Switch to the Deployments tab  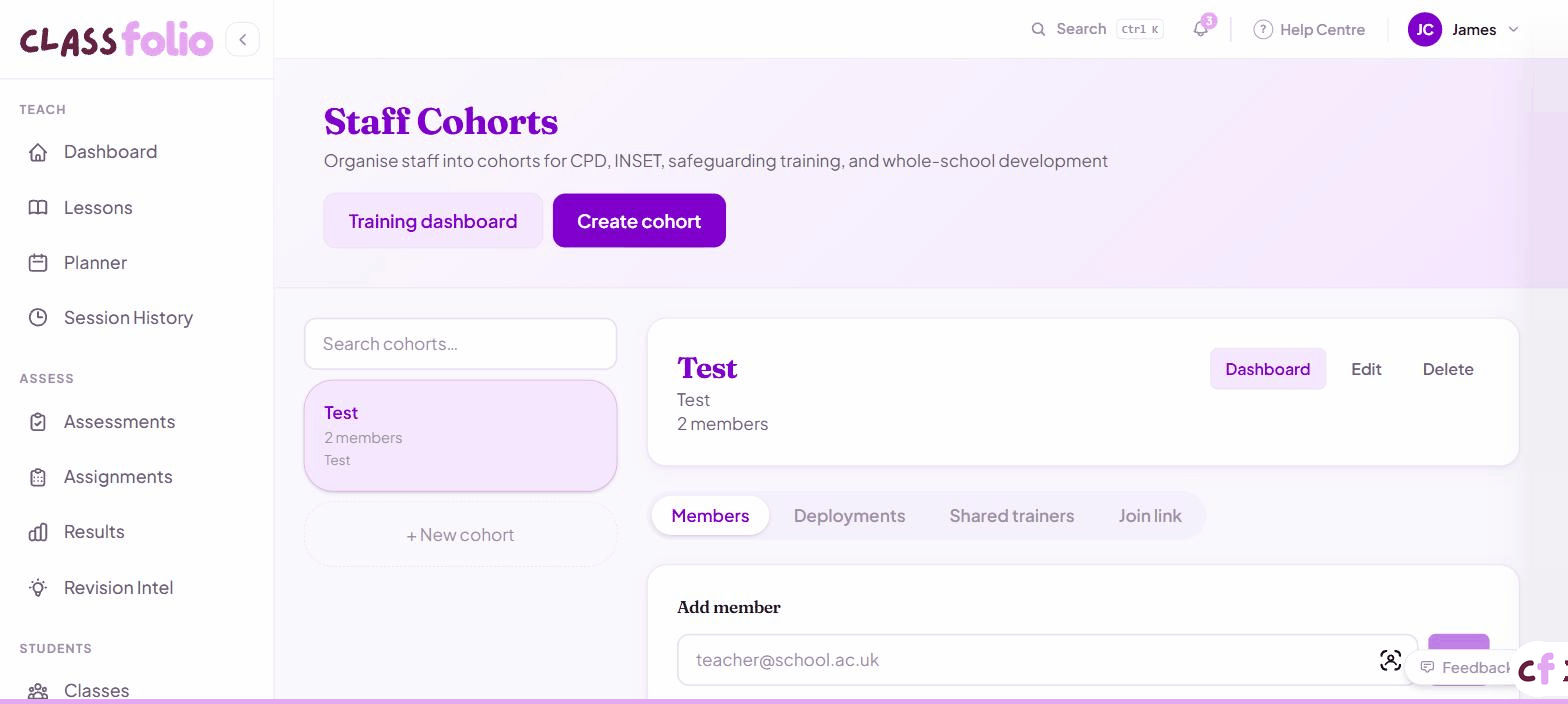point(849,516)
